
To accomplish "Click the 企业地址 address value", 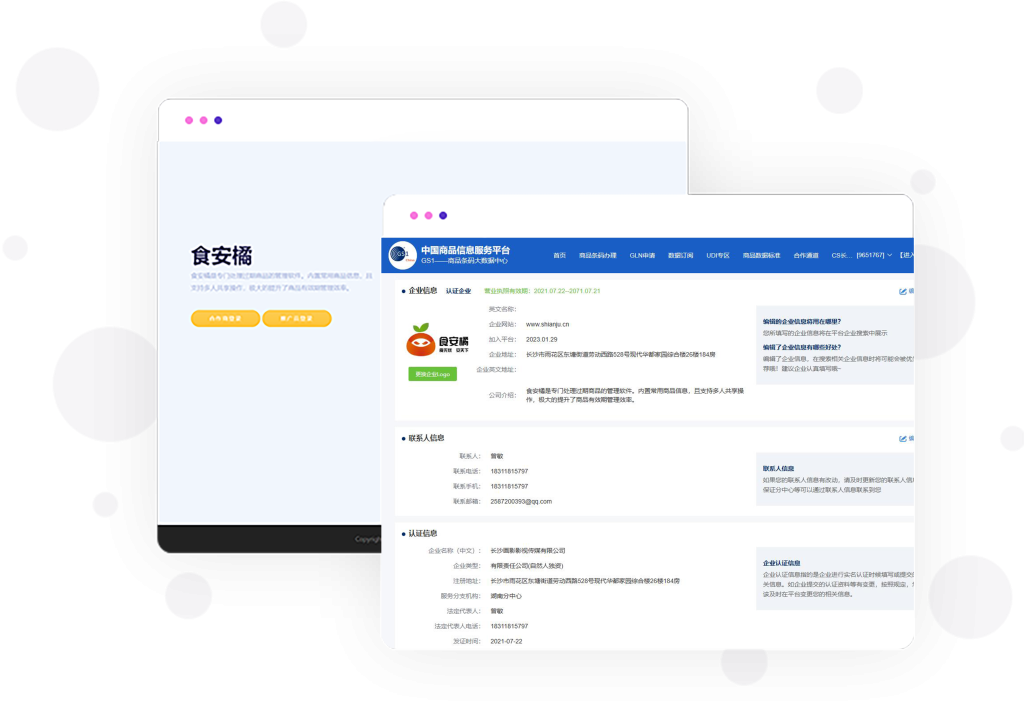I will (620, 355).
